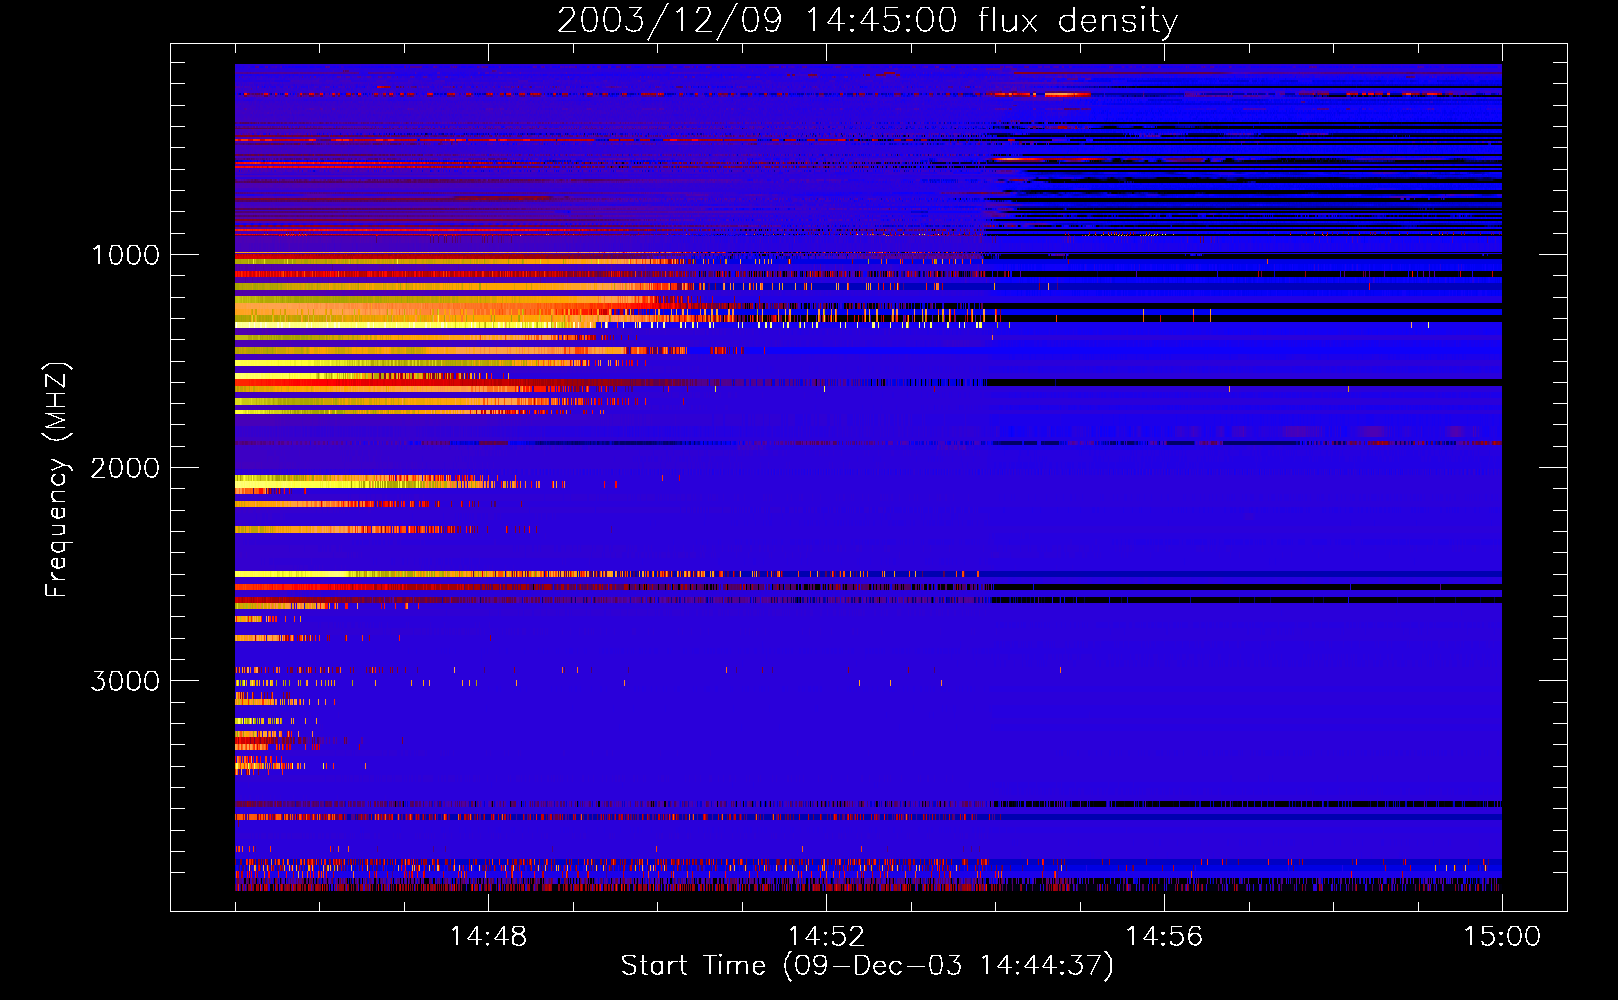Click the 1000 frequency tick label
The image size is (1618, 1000).
click(x=126, y=255)
